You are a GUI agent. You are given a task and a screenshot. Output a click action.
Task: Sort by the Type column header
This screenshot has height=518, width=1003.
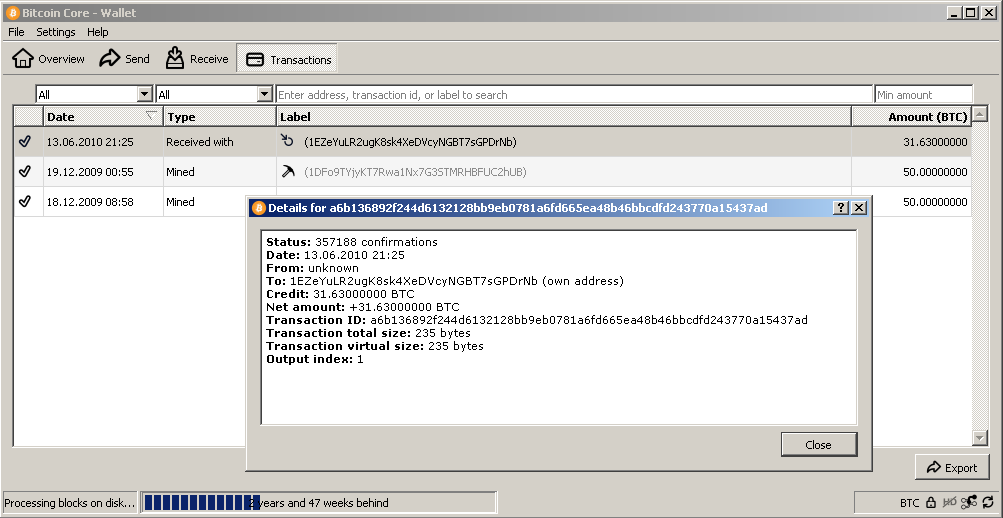[x=219, y=116]
